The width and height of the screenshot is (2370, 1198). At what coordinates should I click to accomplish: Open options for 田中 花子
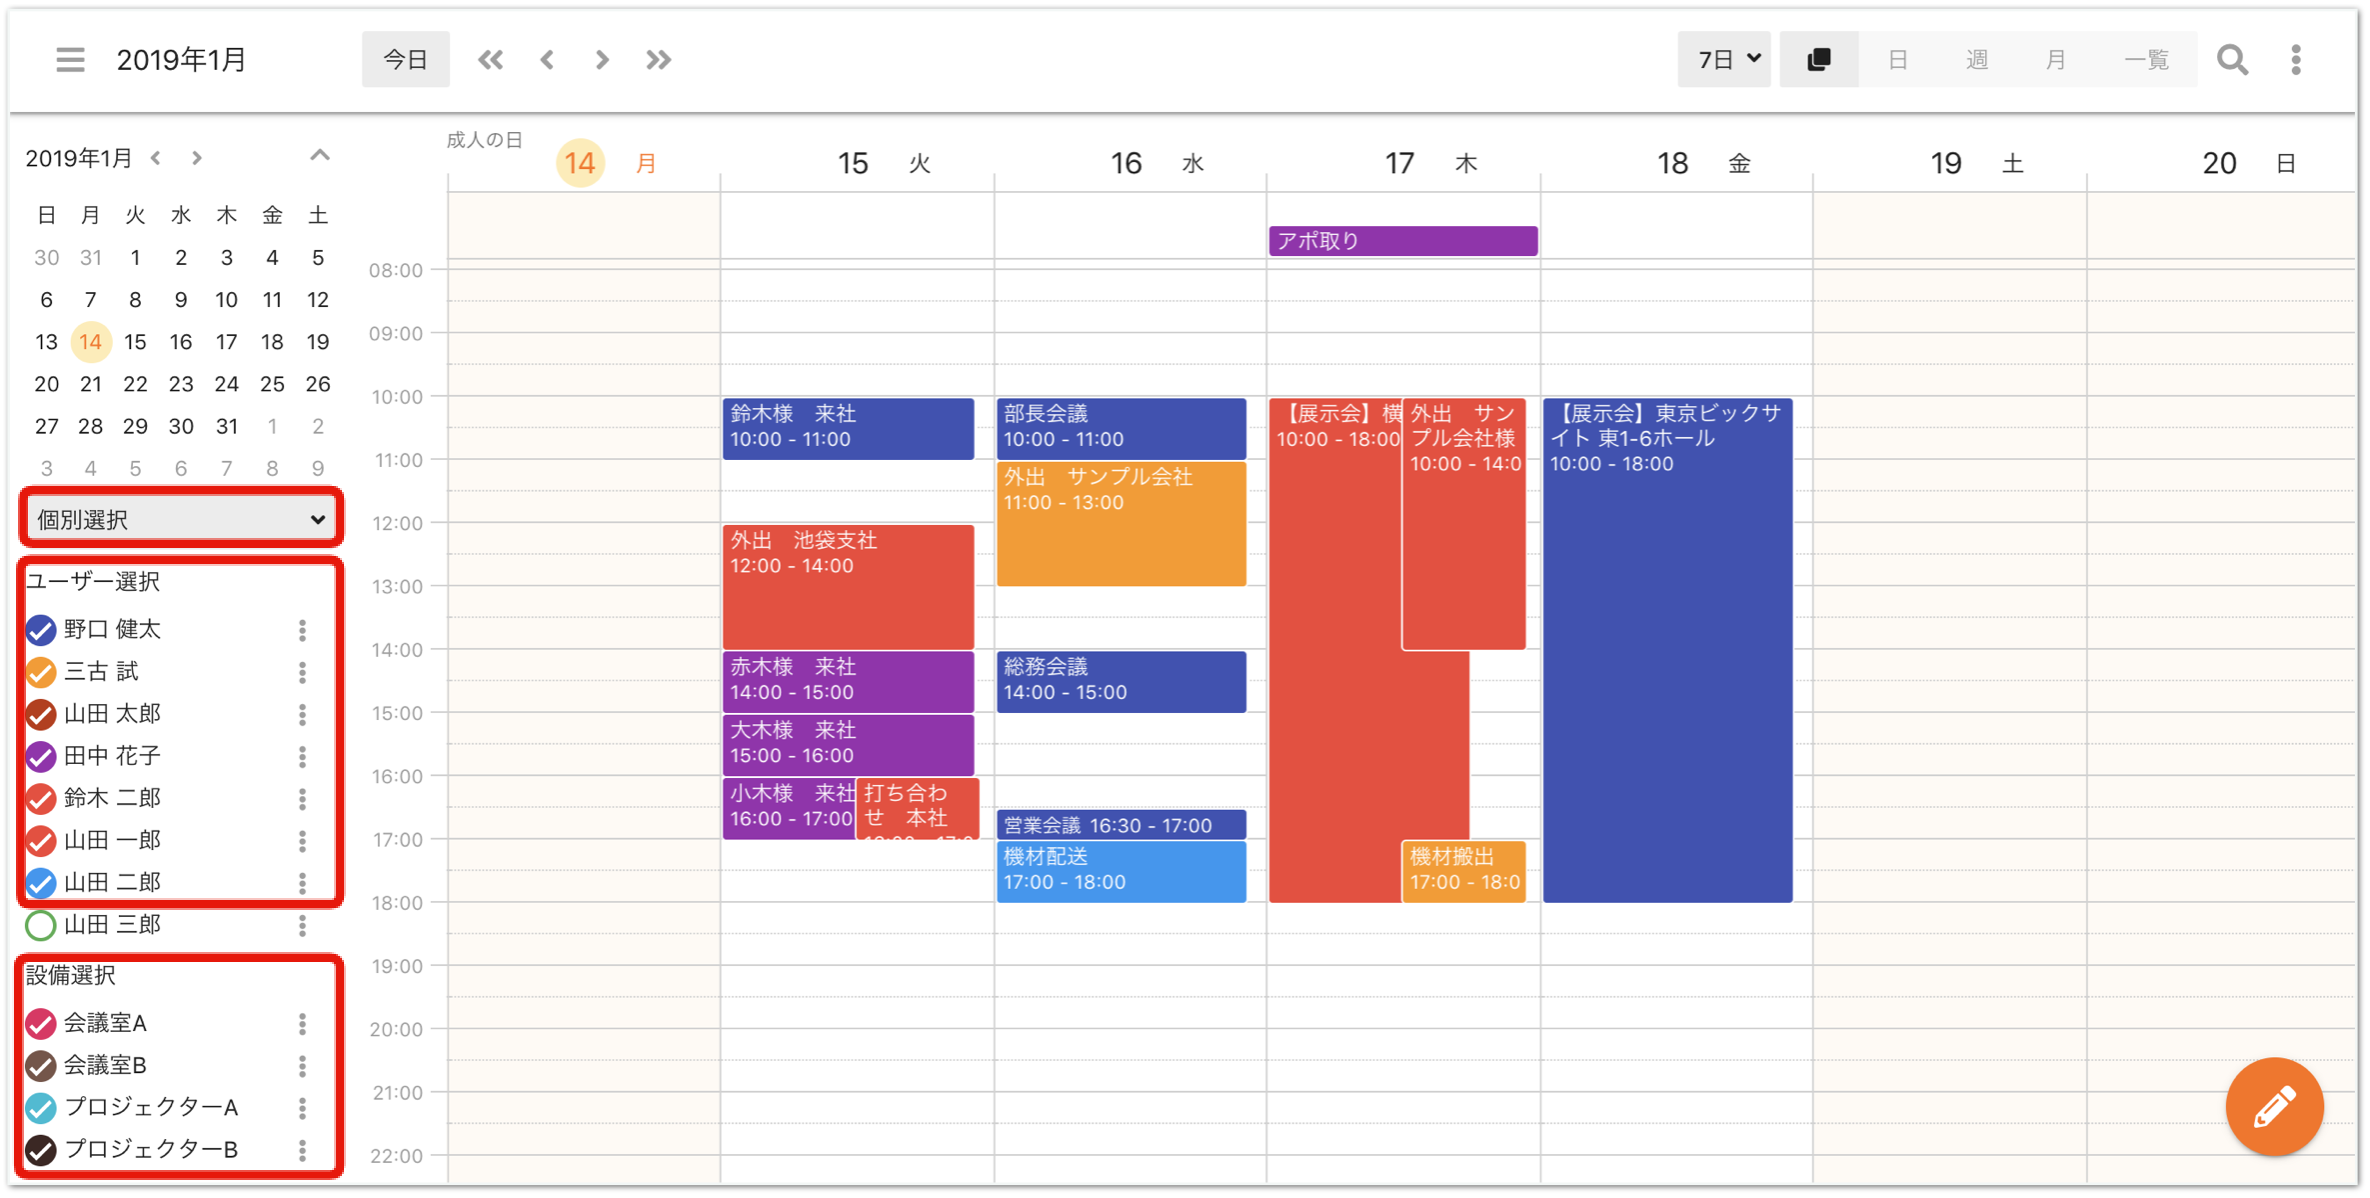(x=302, y=756)
